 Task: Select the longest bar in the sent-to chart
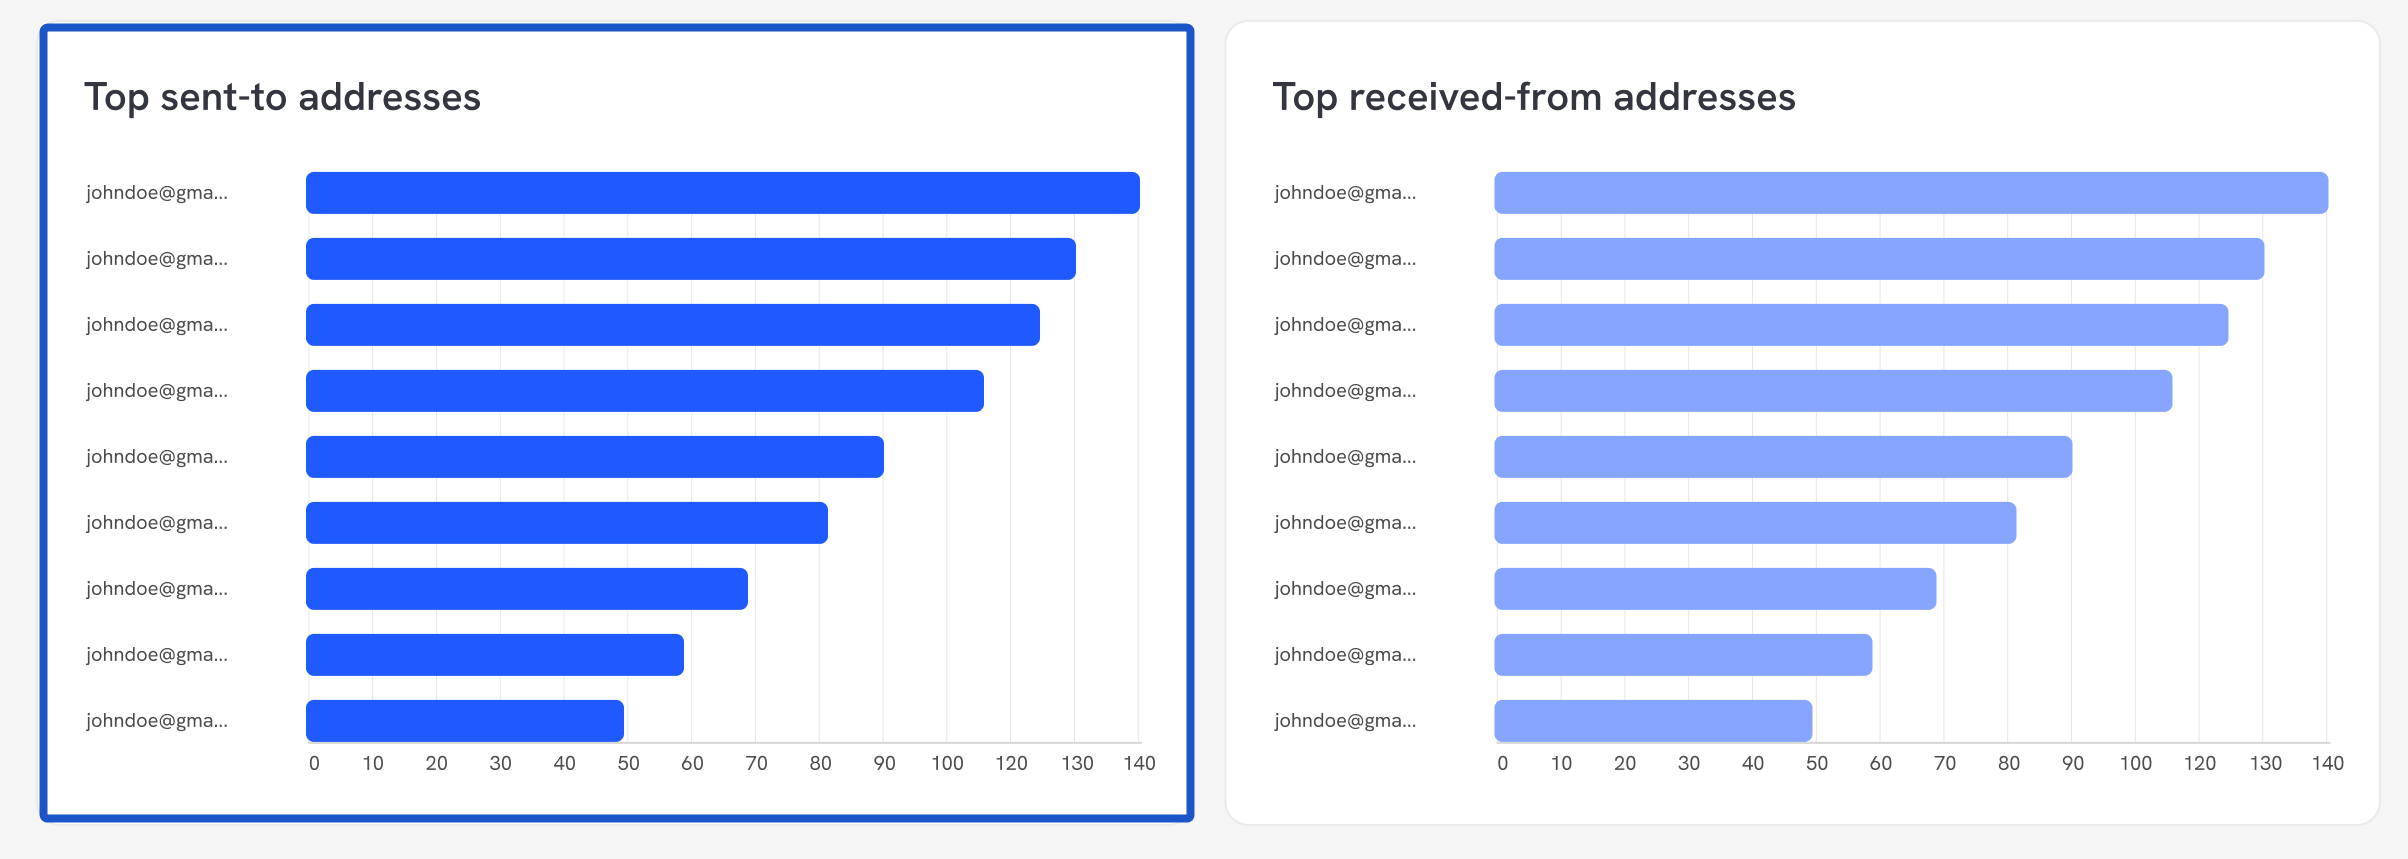click(722, 193)
